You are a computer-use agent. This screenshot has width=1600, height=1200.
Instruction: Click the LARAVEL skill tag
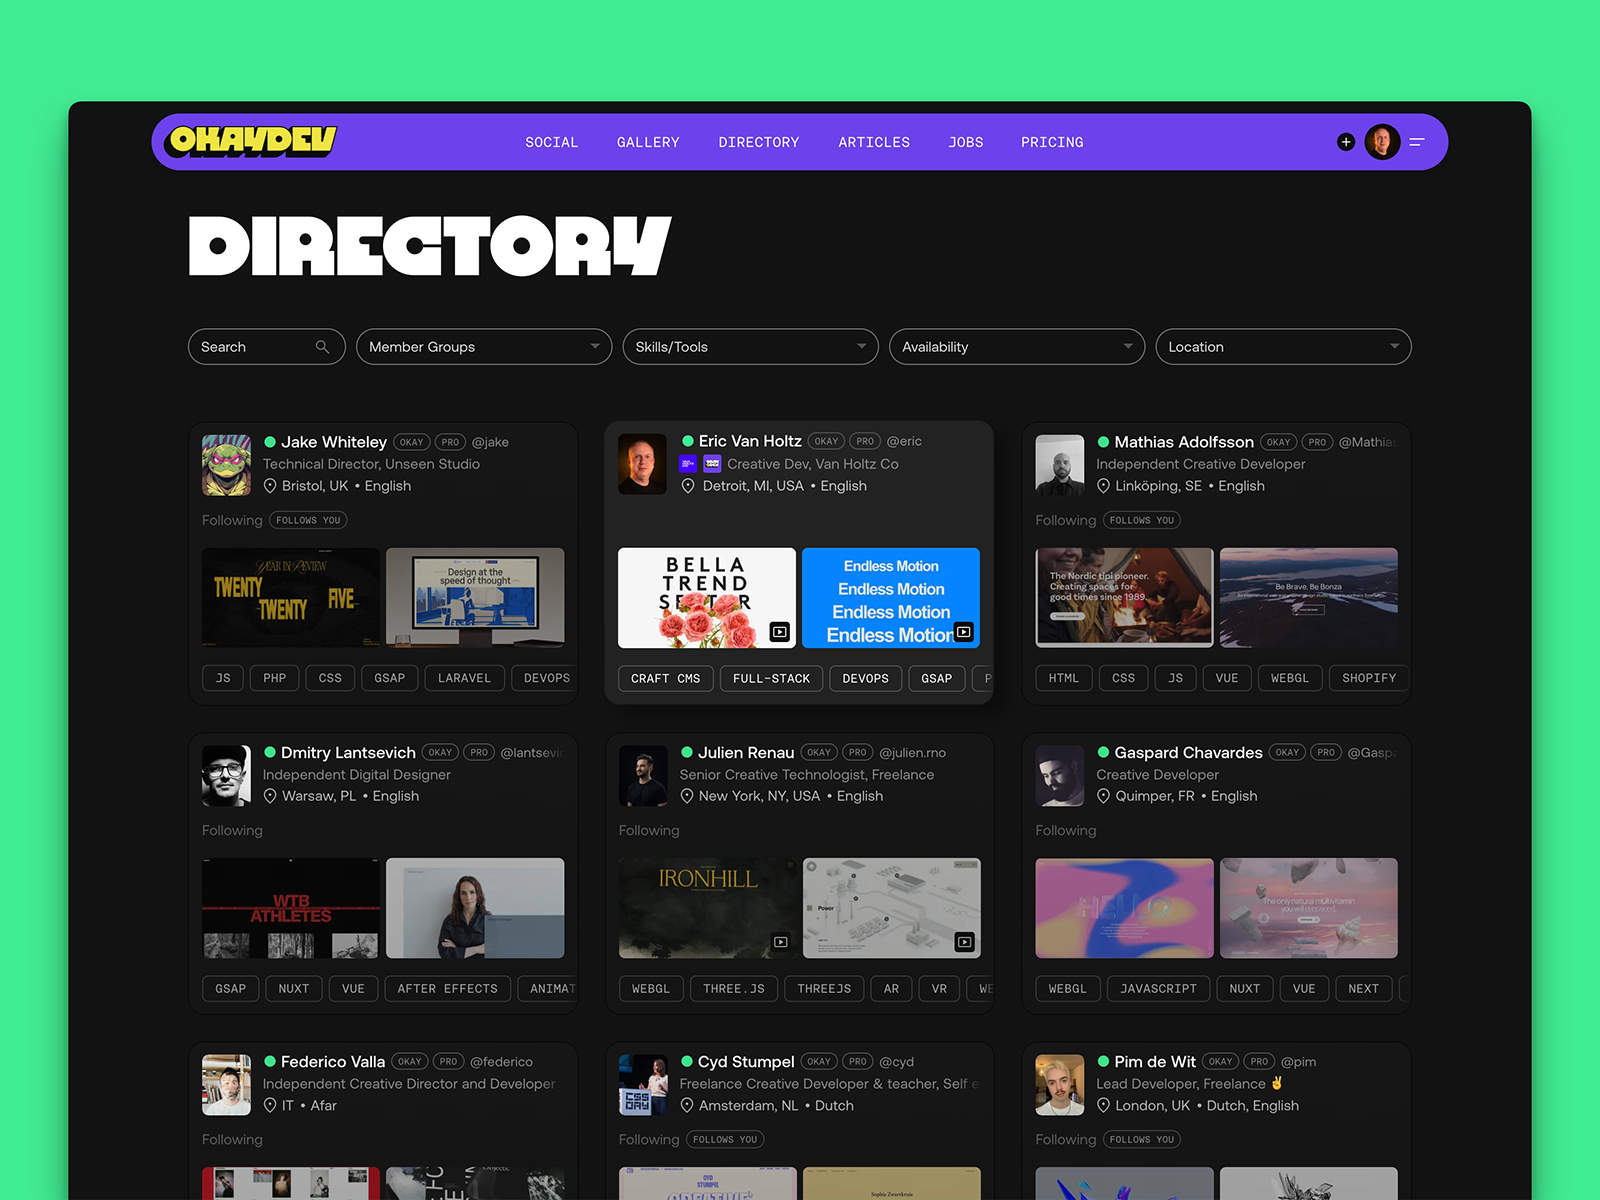point(464,678)
